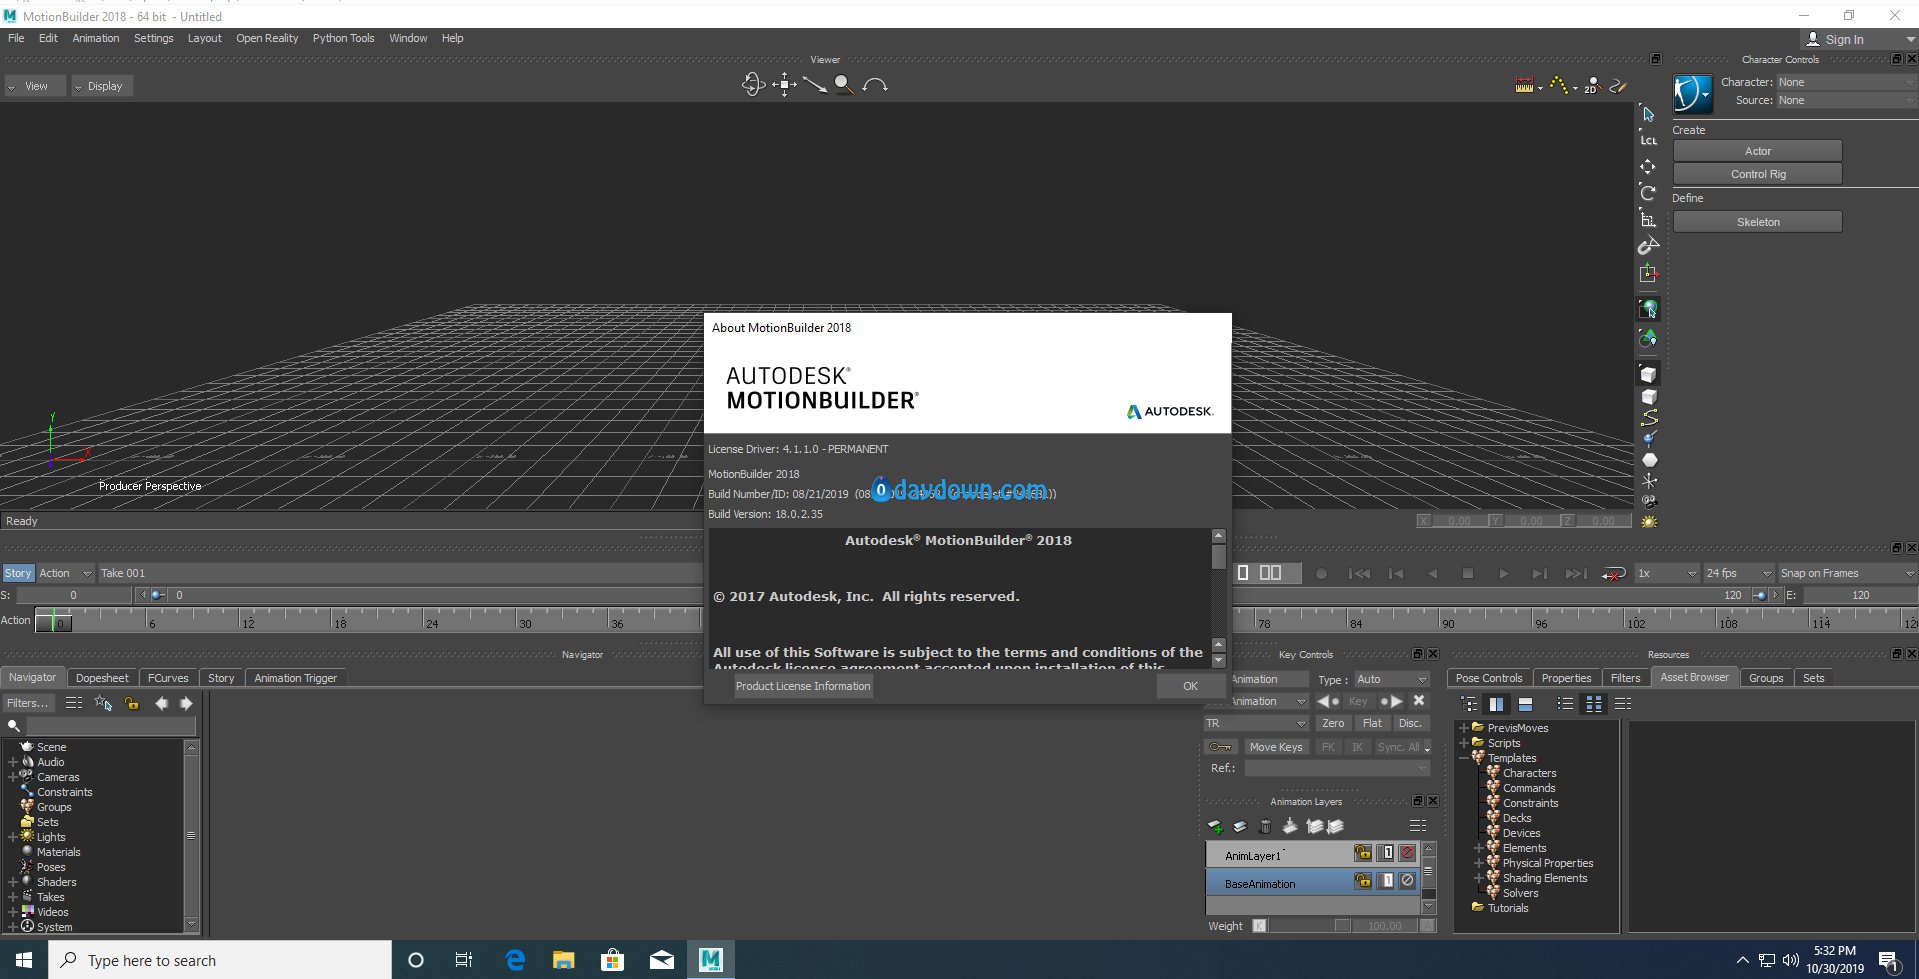Click the Actor create button
This screenshot has width=1919, height=979.
(1757, 151)
